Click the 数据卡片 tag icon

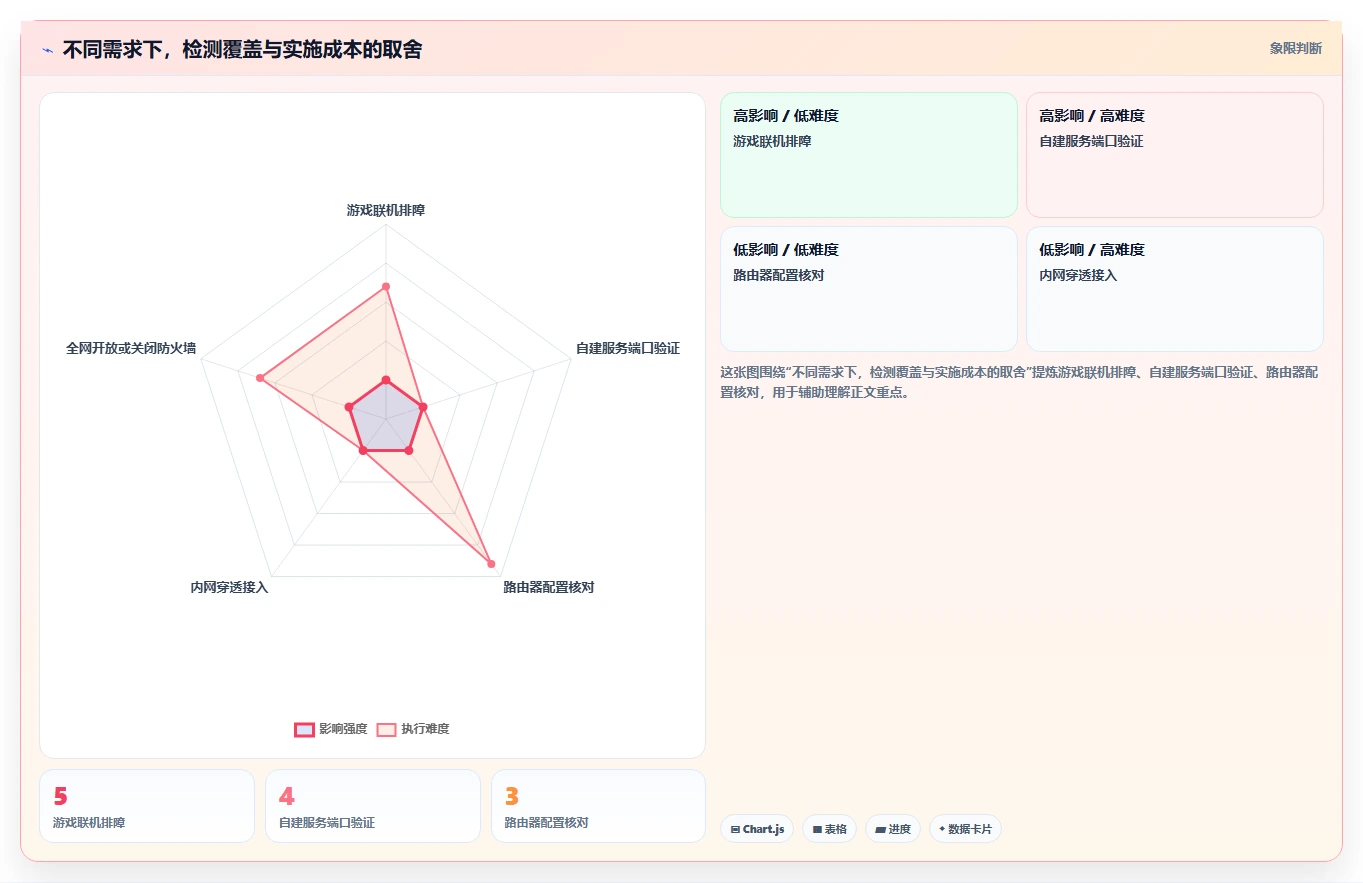click(942, 829)
